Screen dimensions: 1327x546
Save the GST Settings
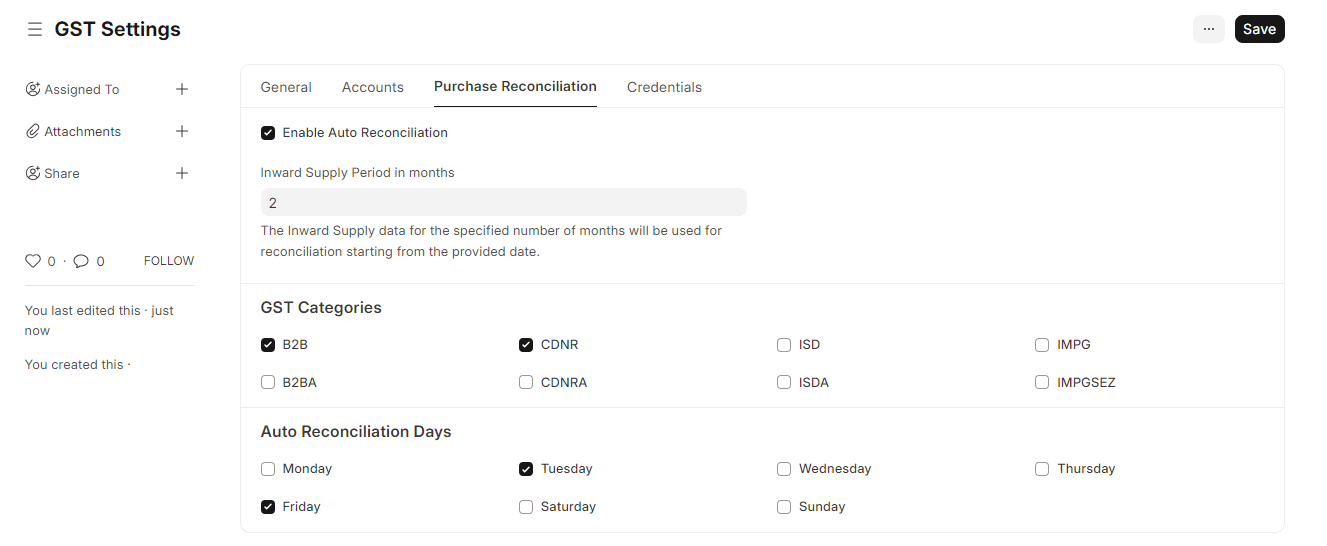point(1260,29)
